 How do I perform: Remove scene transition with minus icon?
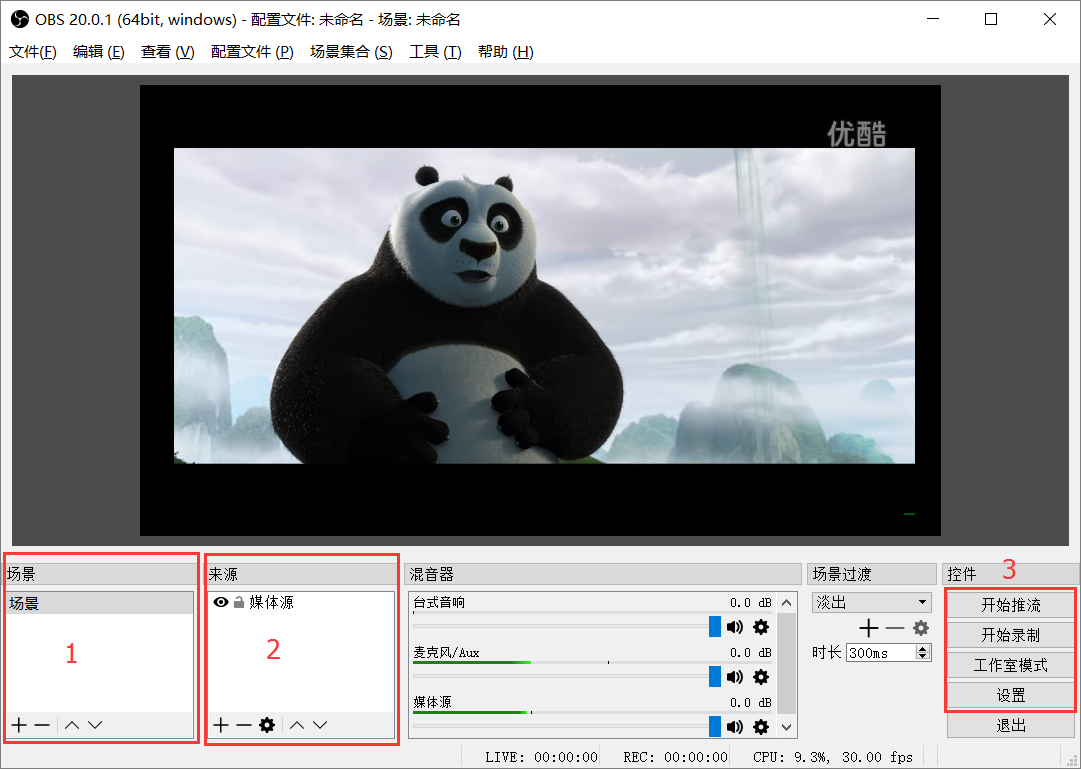pos(895,628)
